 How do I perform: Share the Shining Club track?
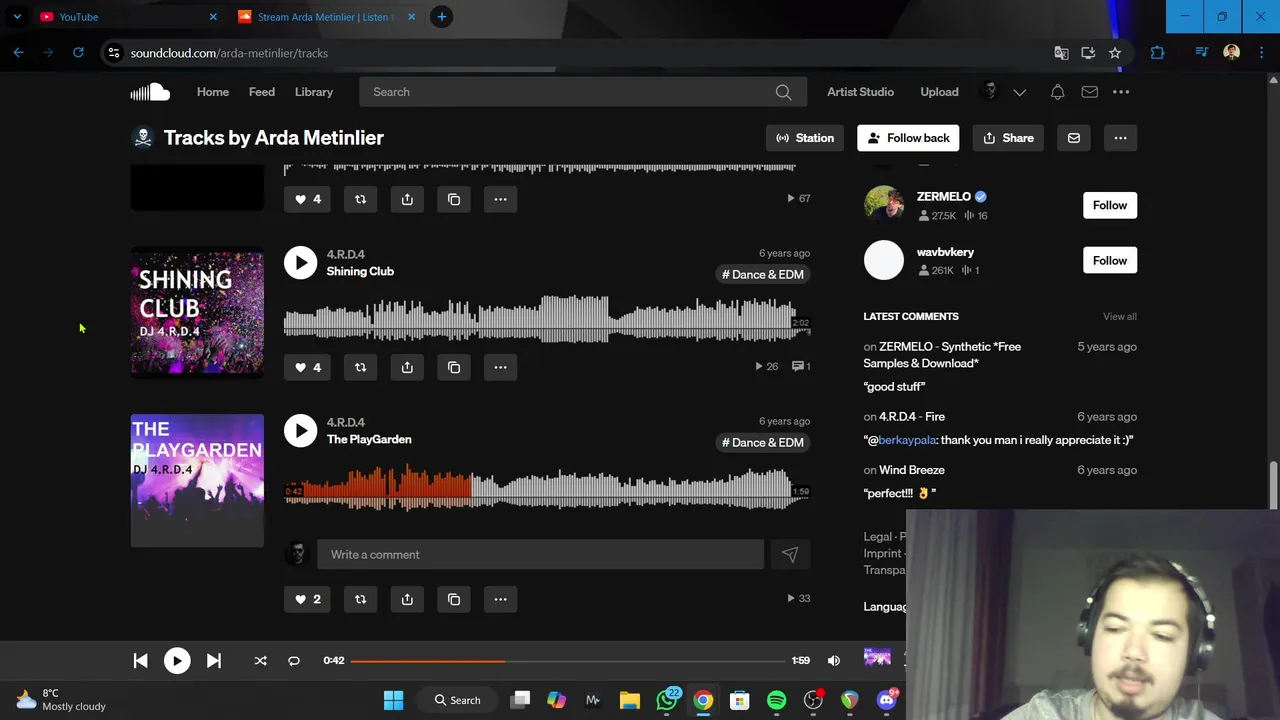tap(407, 367)
